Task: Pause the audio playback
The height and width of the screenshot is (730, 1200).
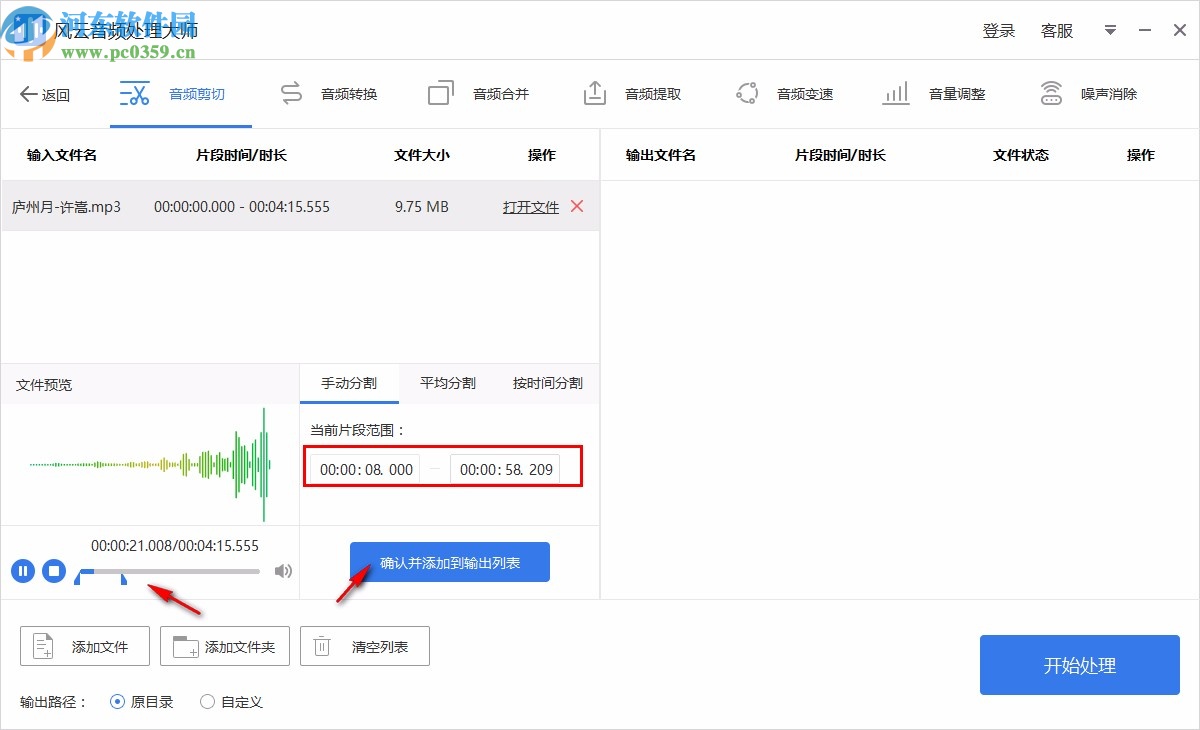Action: click(22, 571)
